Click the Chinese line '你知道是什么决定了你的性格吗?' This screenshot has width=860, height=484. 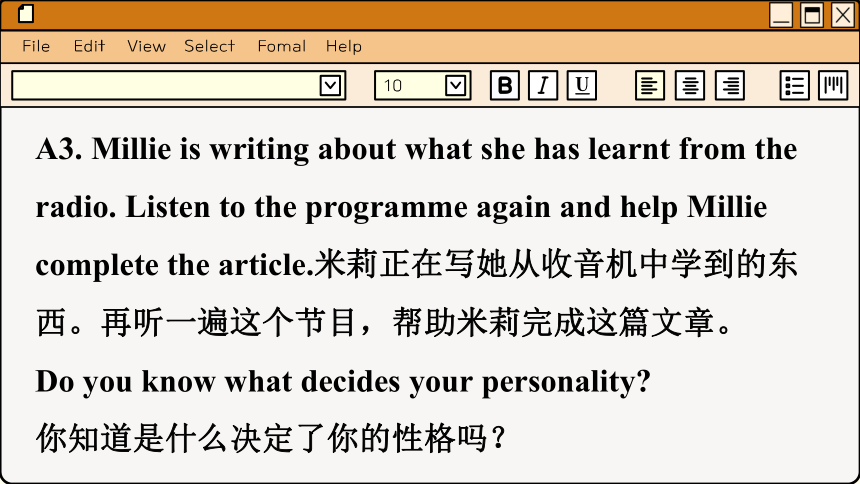pos(270,438)
